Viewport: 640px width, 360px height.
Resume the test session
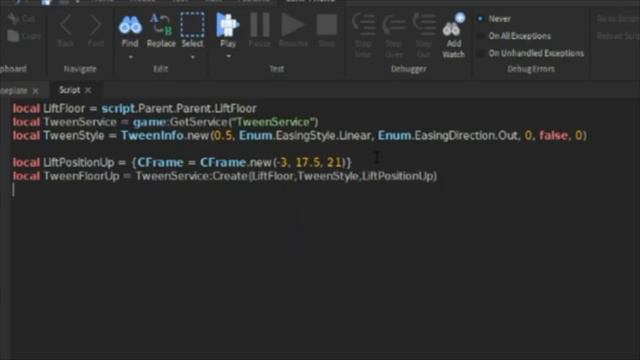[x=293, y=31]
